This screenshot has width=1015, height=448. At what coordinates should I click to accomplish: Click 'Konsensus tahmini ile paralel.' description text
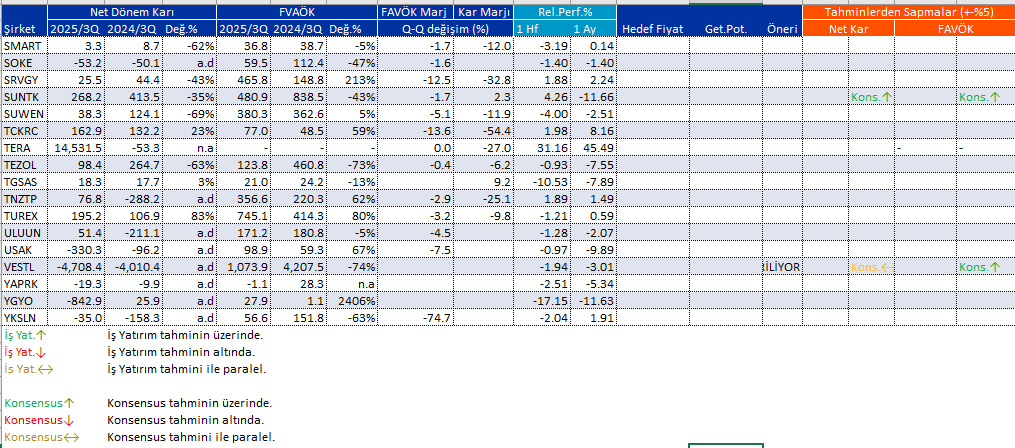pyautogui.click(x=190, y=437)
